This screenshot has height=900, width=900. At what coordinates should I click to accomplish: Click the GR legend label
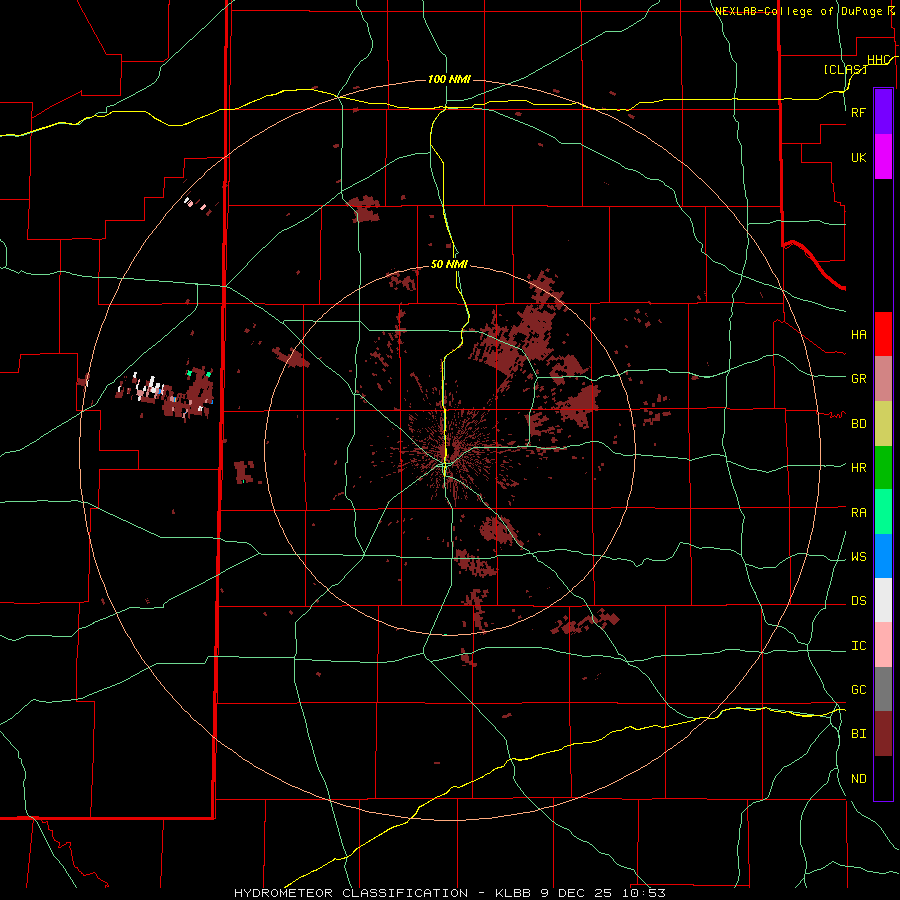tap(858, 379)
